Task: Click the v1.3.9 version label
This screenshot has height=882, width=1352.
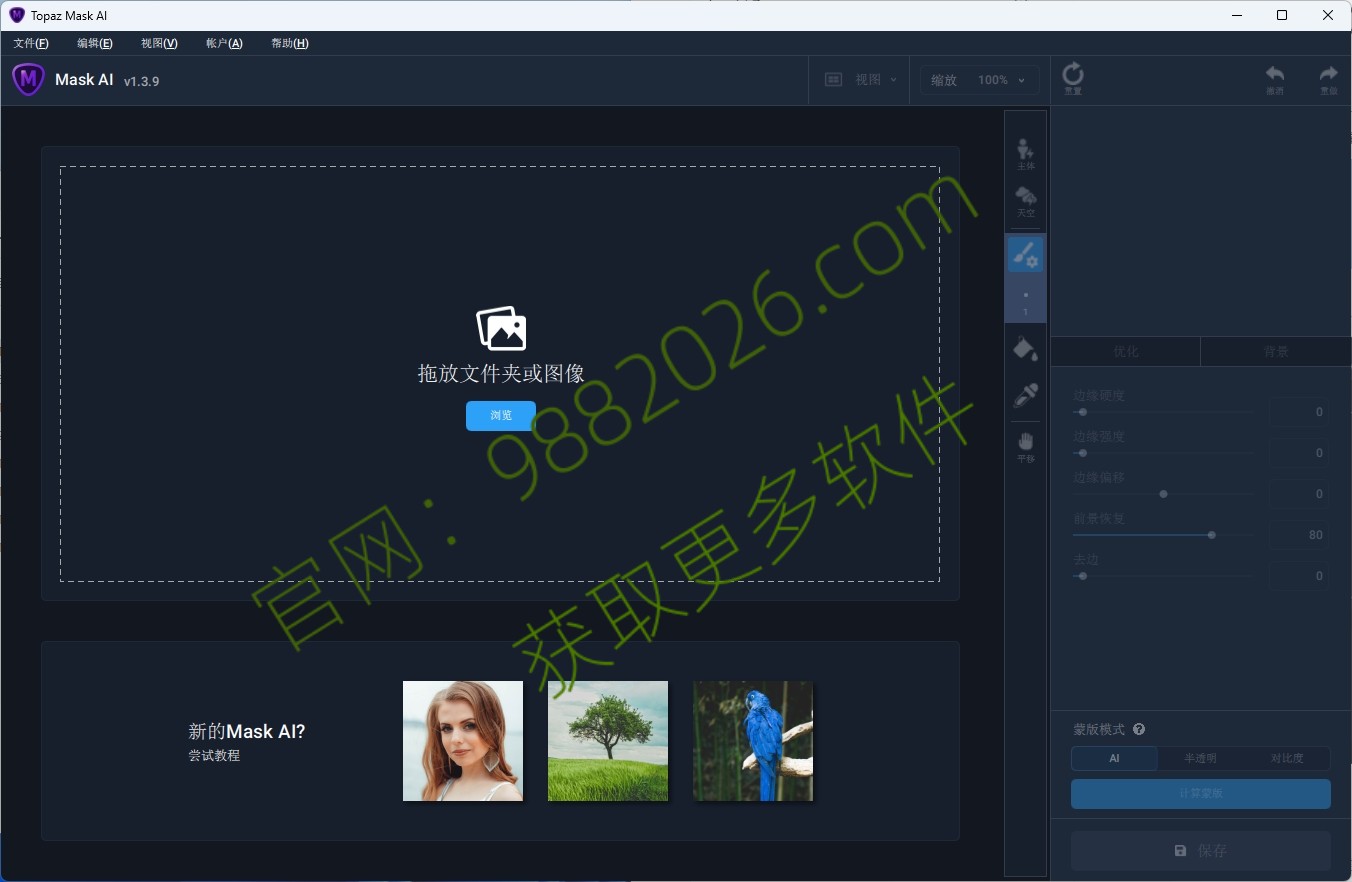Action: (x=141, y=81)
